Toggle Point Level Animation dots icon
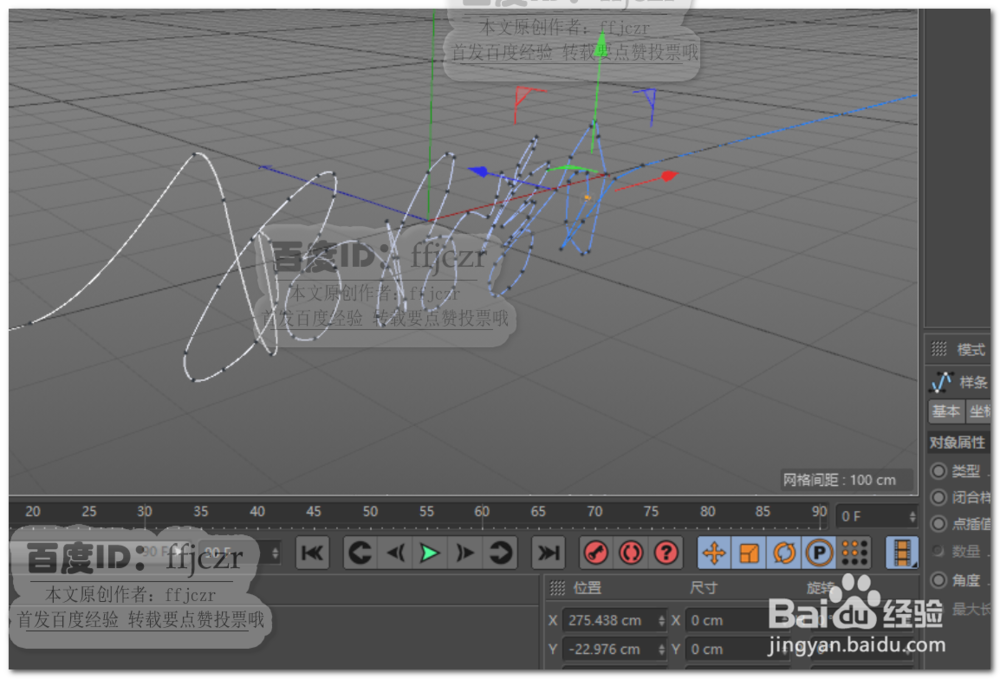The image size is (1000, 679). pyautogui.click(x=855, y=553)
